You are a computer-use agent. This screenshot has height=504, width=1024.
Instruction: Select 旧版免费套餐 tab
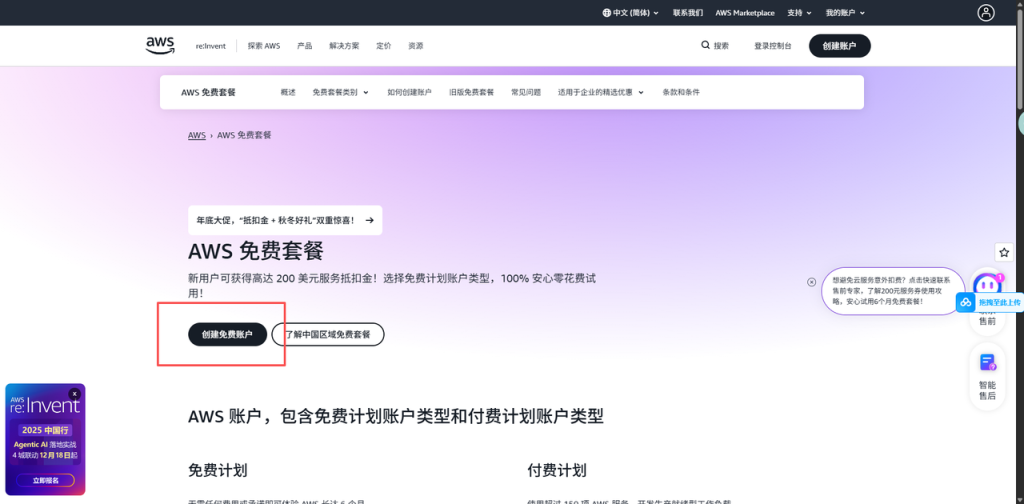472,93
